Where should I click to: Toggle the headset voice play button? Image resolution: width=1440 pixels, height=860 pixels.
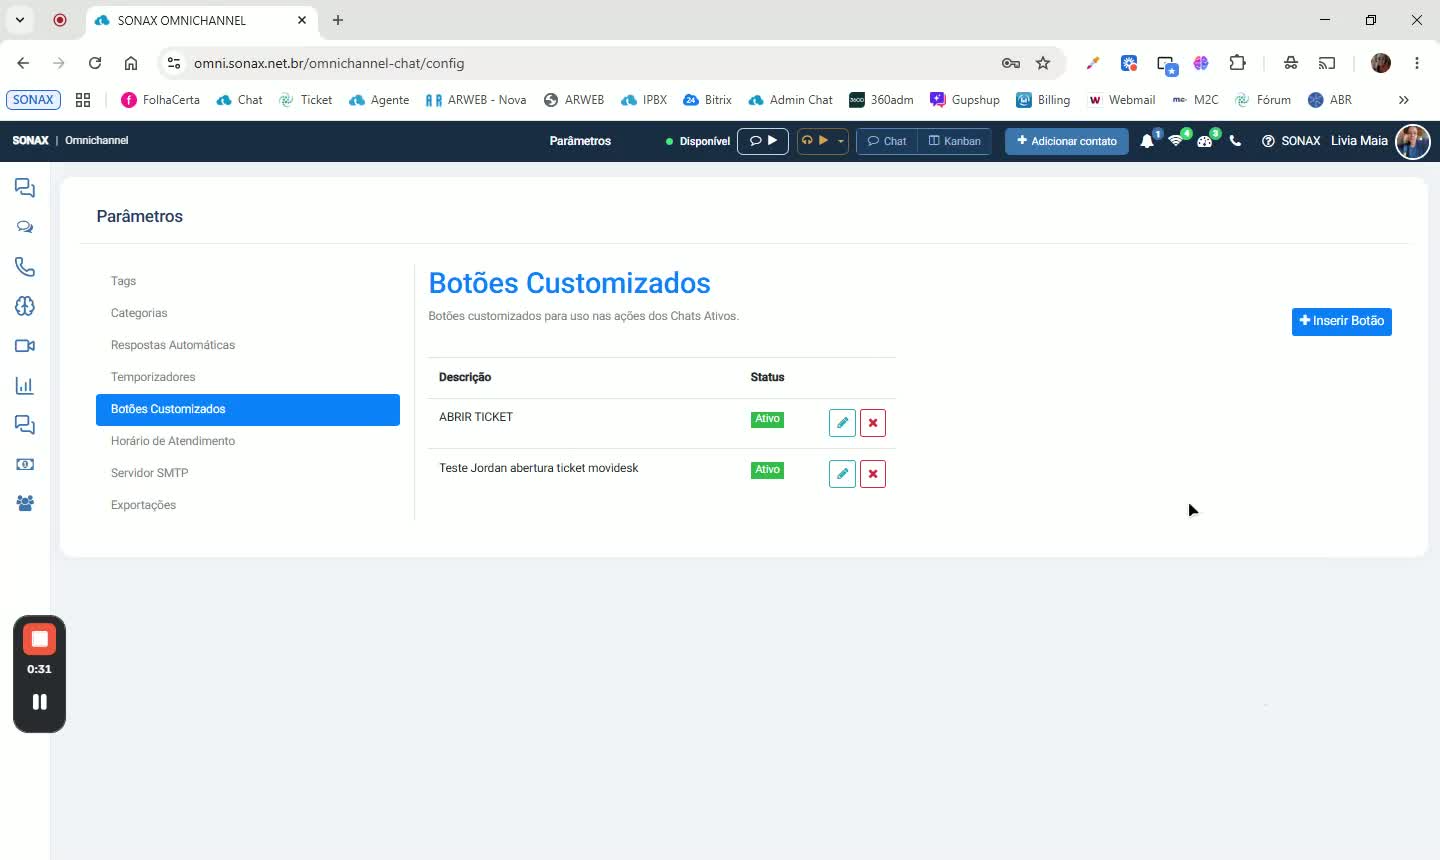815,141
